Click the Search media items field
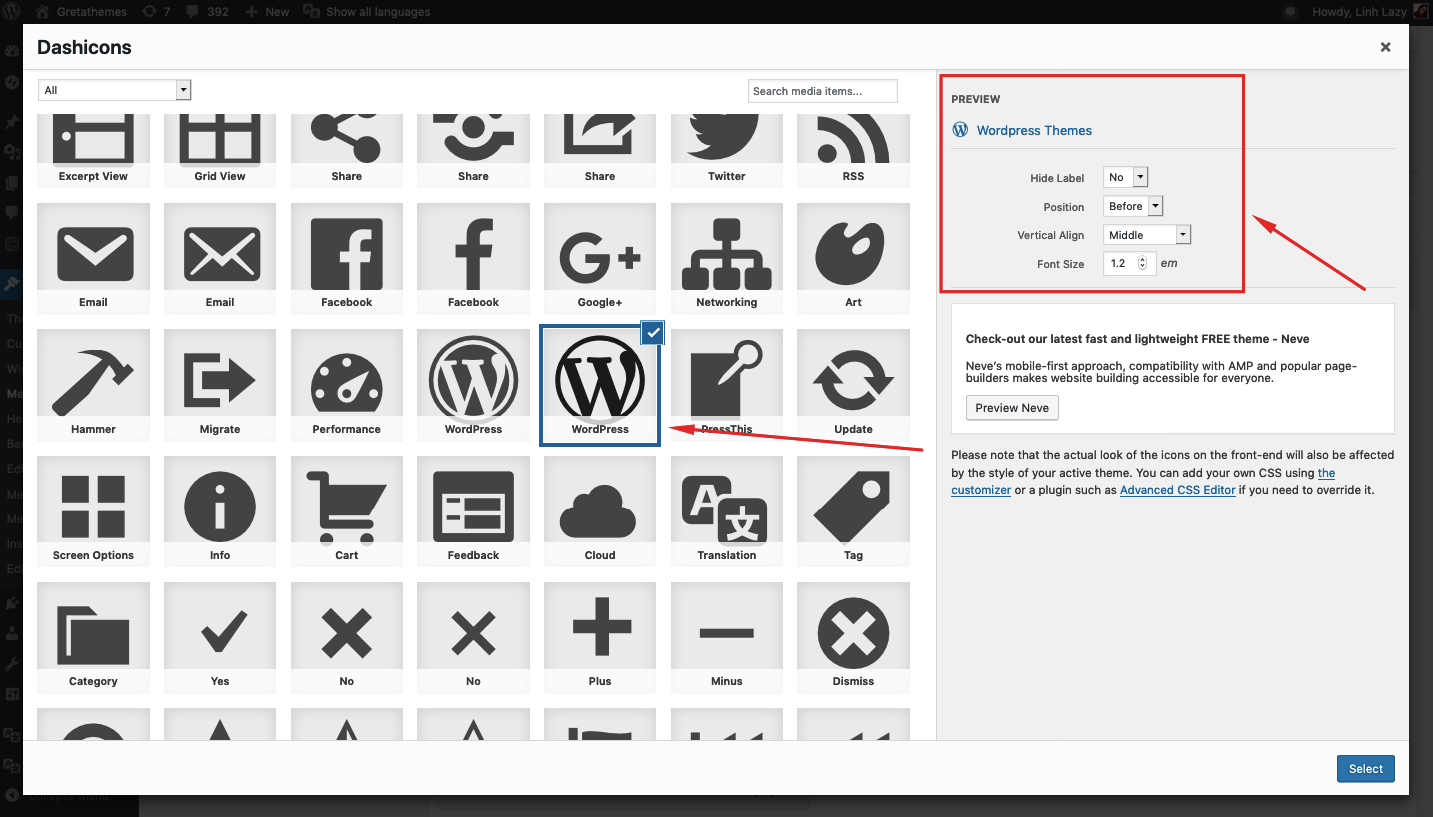The image size is (1433, 817). click(x=823, y=91)
